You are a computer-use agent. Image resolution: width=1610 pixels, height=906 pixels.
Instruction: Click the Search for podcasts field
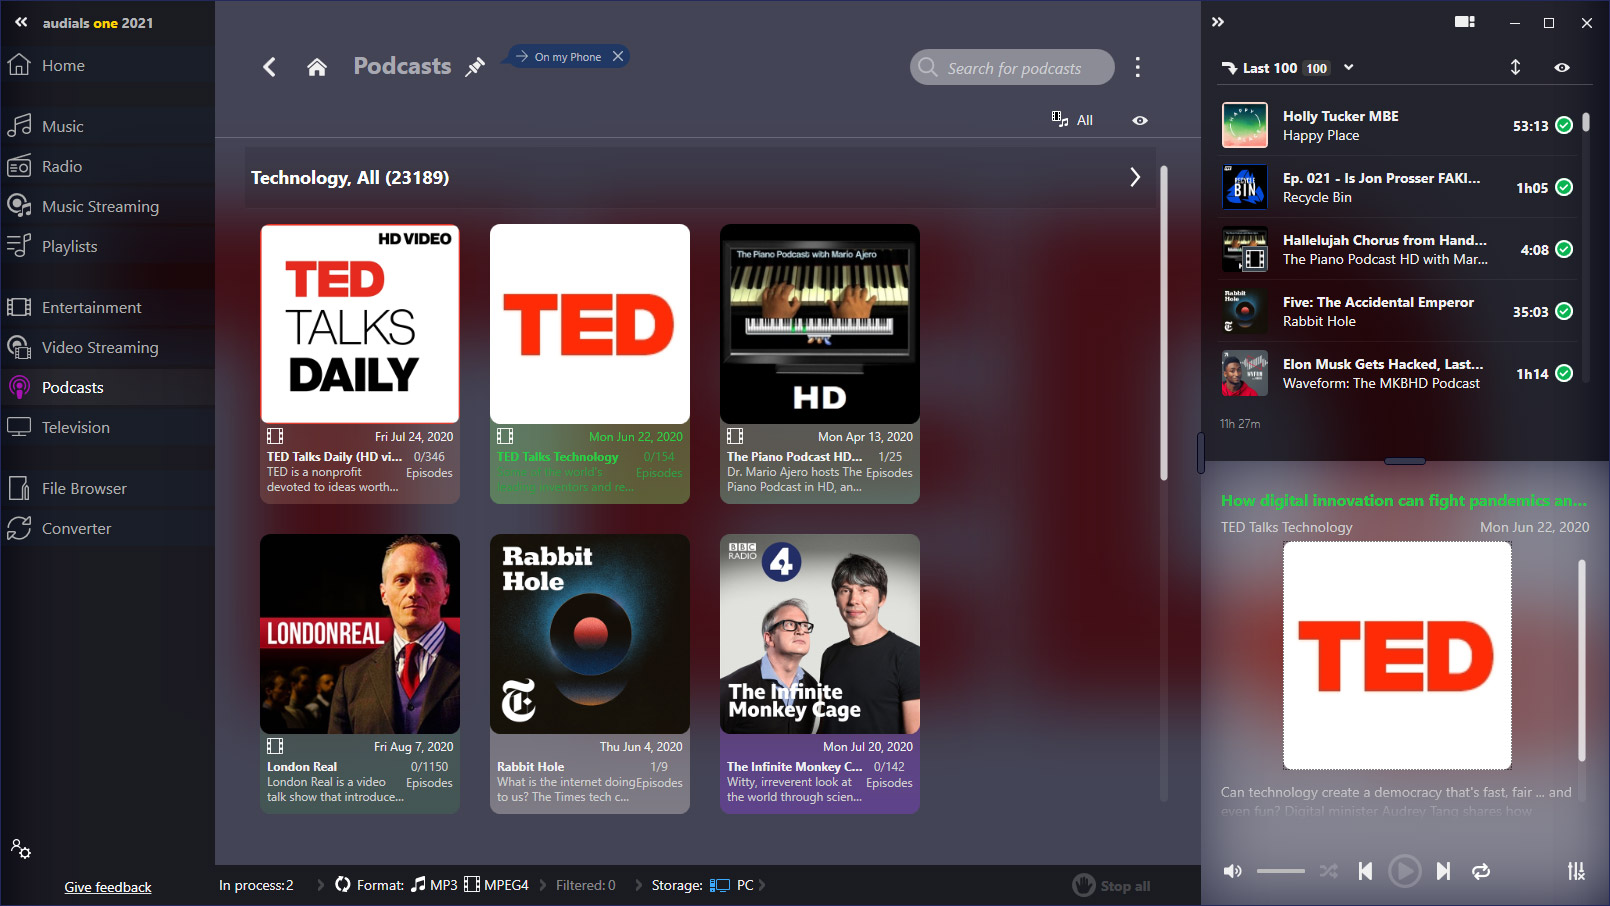(1014, 68)
